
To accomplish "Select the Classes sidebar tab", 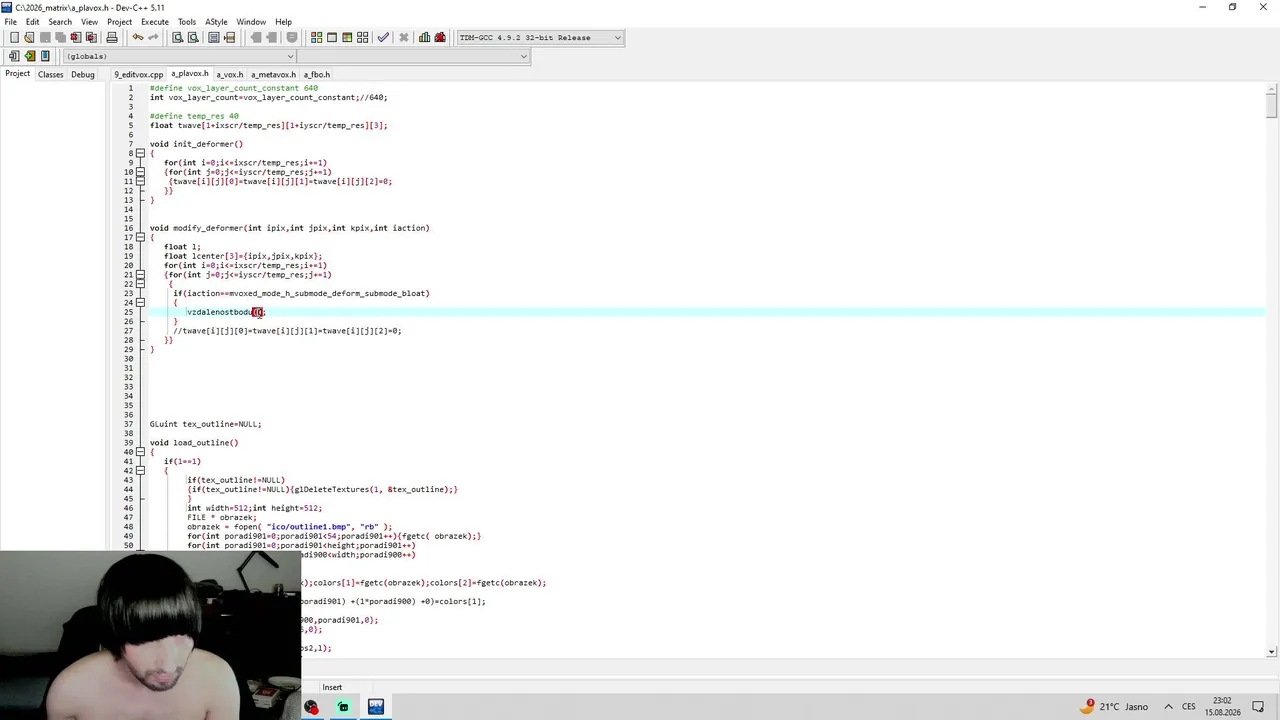I will 50,75.
